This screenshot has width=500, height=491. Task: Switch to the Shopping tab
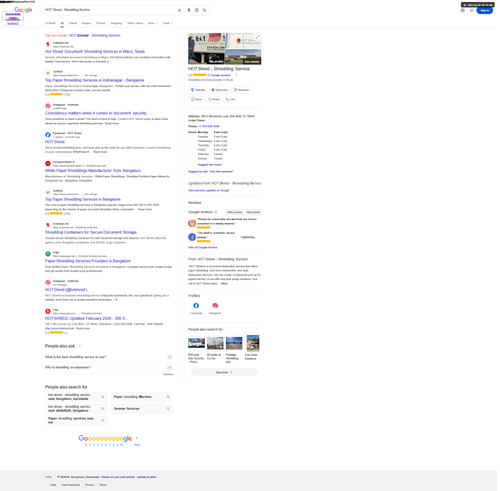pos(116,23)
